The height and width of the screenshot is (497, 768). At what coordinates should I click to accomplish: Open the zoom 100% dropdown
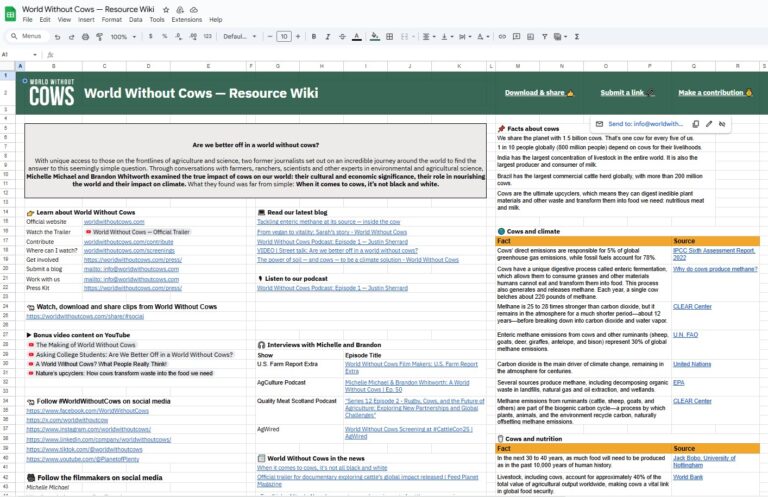click(123, 37)
